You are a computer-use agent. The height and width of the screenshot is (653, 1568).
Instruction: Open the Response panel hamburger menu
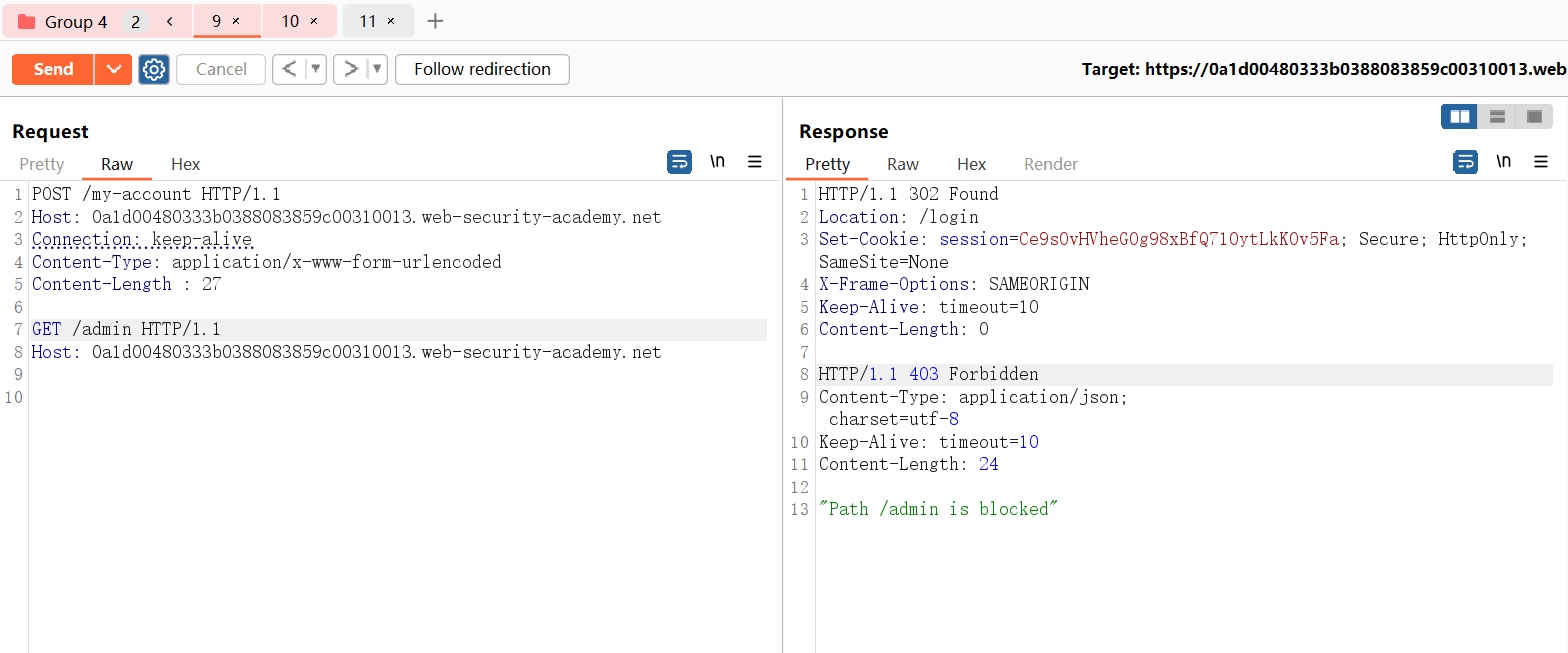click(x=1541, y=162)
